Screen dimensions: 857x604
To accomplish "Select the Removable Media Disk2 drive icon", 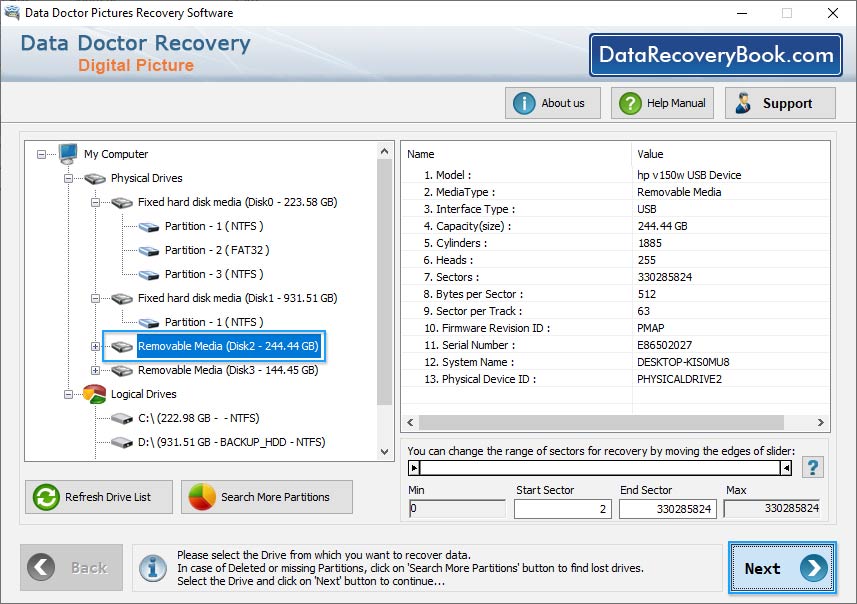I will click(x=121, y=346).
